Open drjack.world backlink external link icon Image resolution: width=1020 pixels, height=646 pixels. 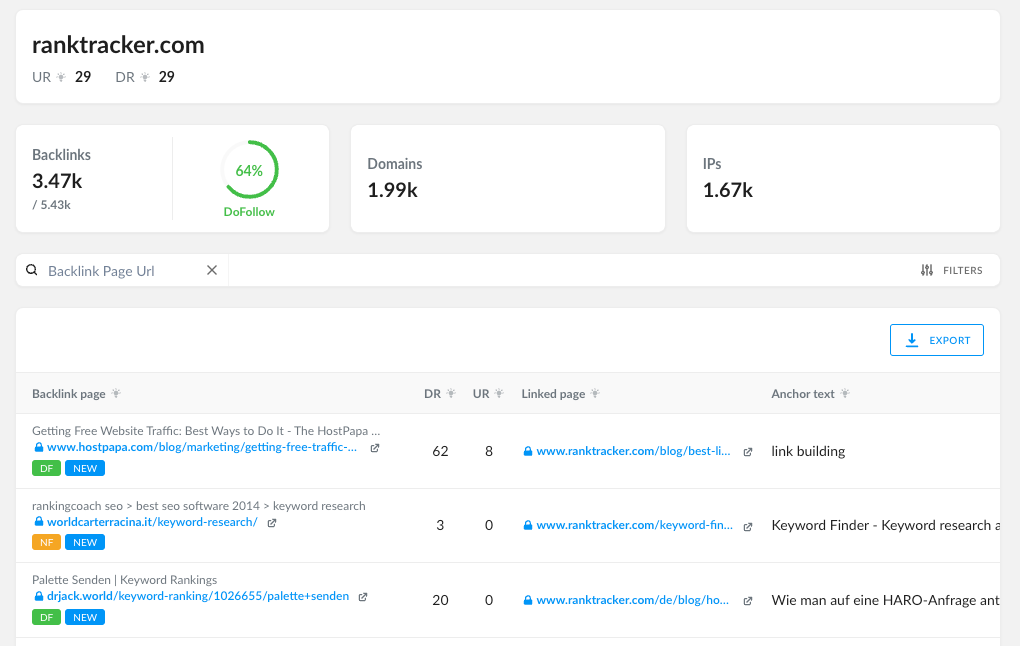pos(363,597)
